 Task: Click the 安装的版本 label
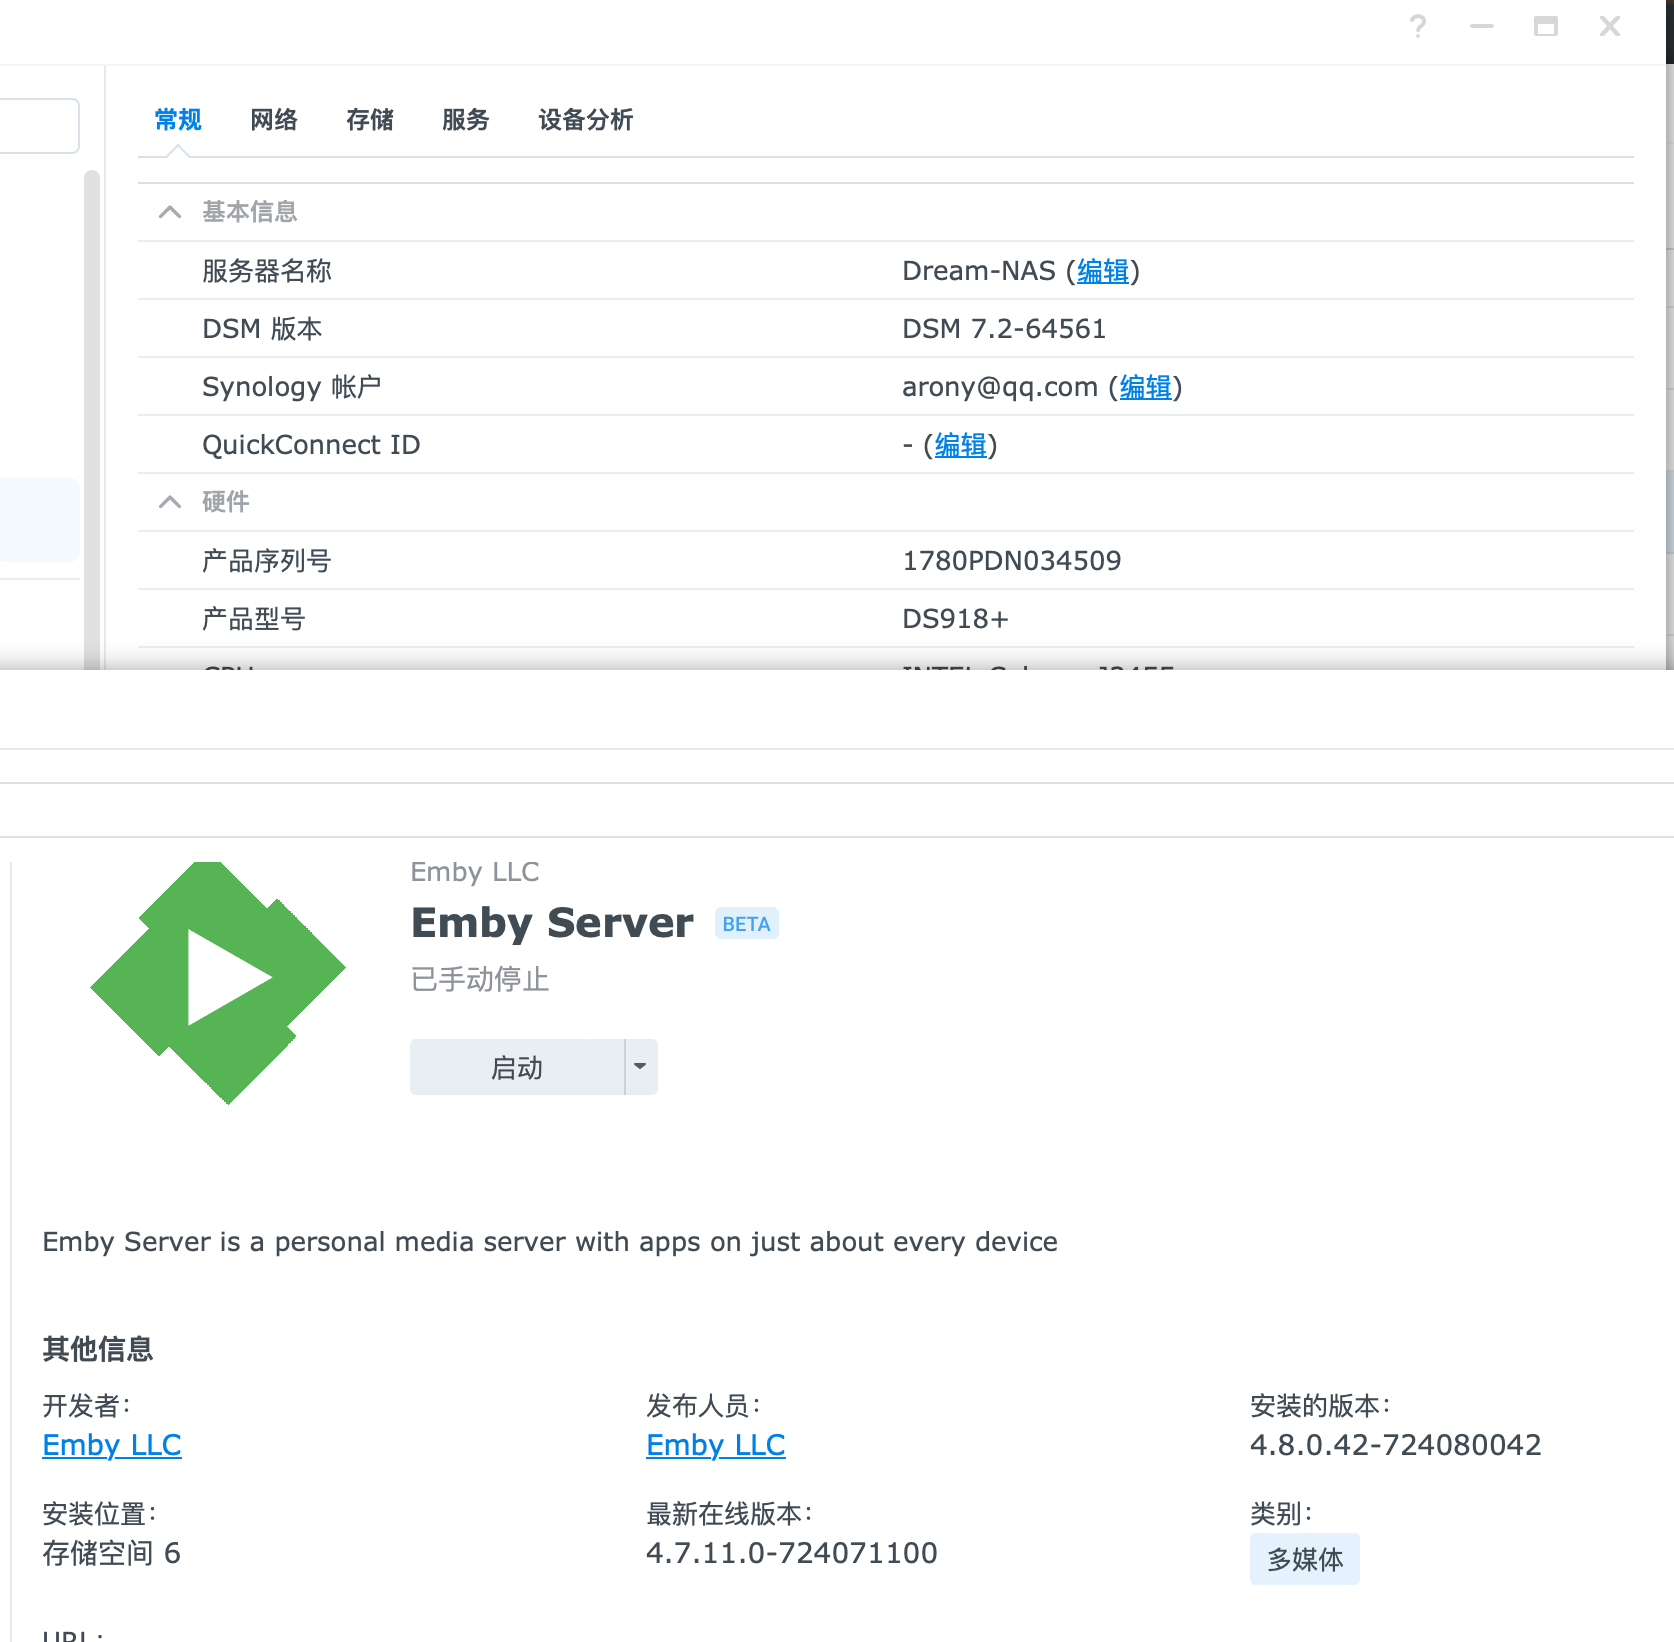tap(1320, 1406)
